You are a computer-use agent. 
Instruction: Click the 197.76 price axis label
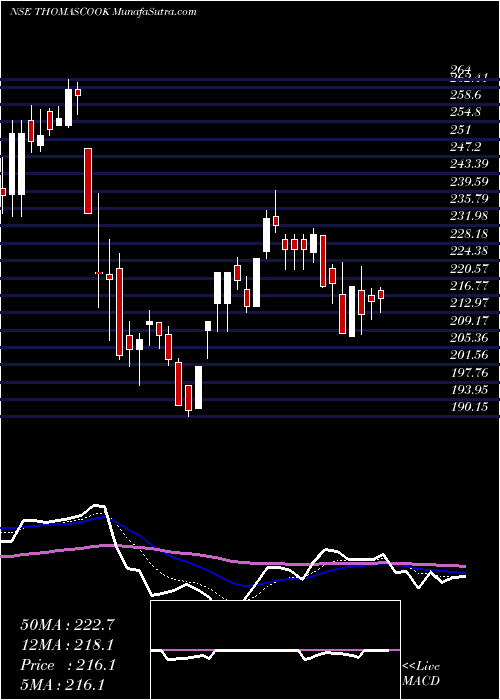pyautogui.click(x=469, y=373)
